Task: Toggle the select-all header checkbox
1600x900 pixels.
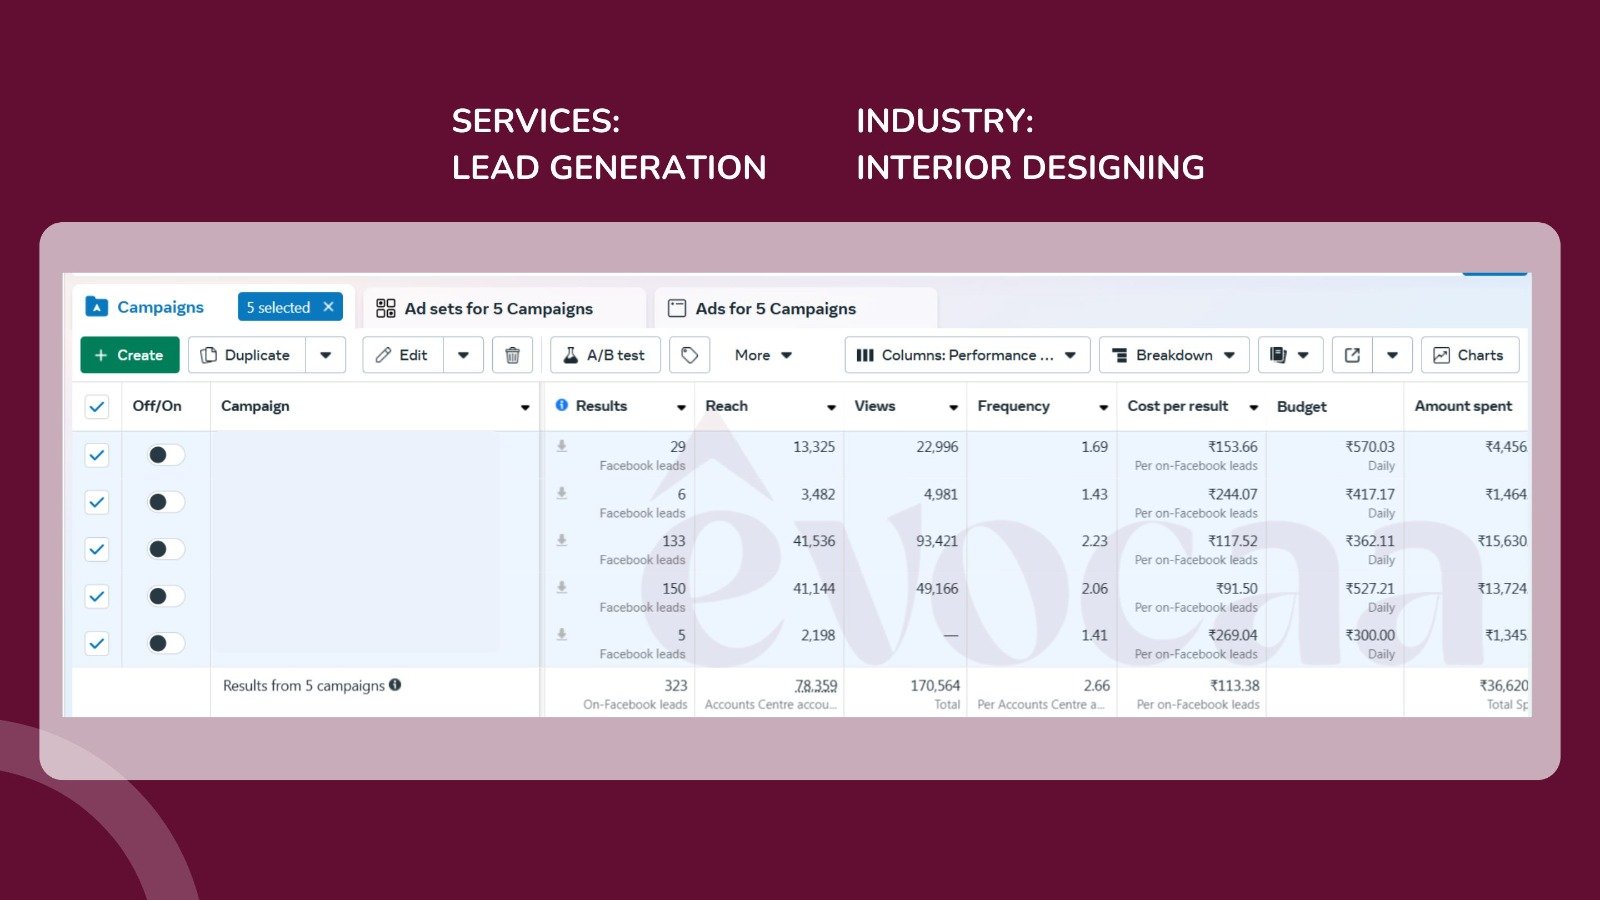Action: pyautogui.click(x=97, y=406)
